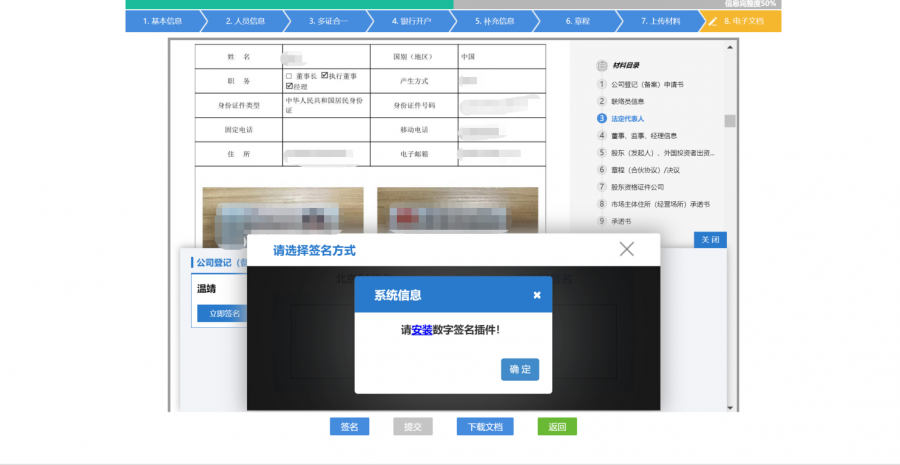The width and height of the screenshot is (900, 465).
Task: Close the 系统信息 dialog with its X
Action: point(537,295)
